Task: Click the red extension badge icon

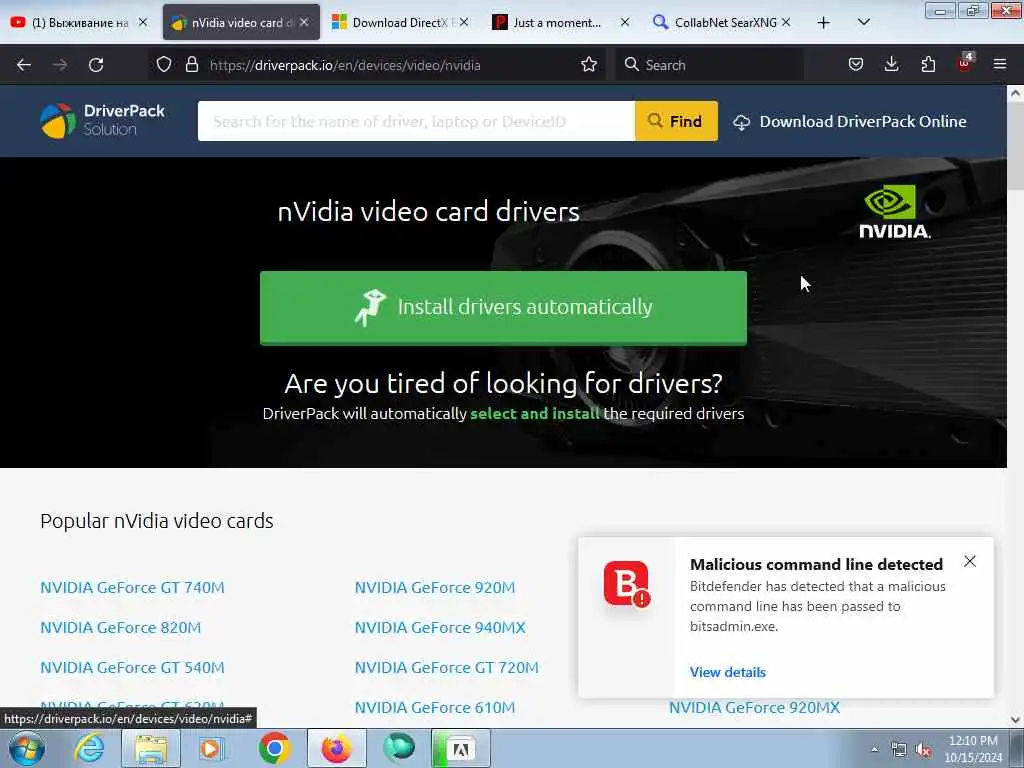Action: [965, 63]
